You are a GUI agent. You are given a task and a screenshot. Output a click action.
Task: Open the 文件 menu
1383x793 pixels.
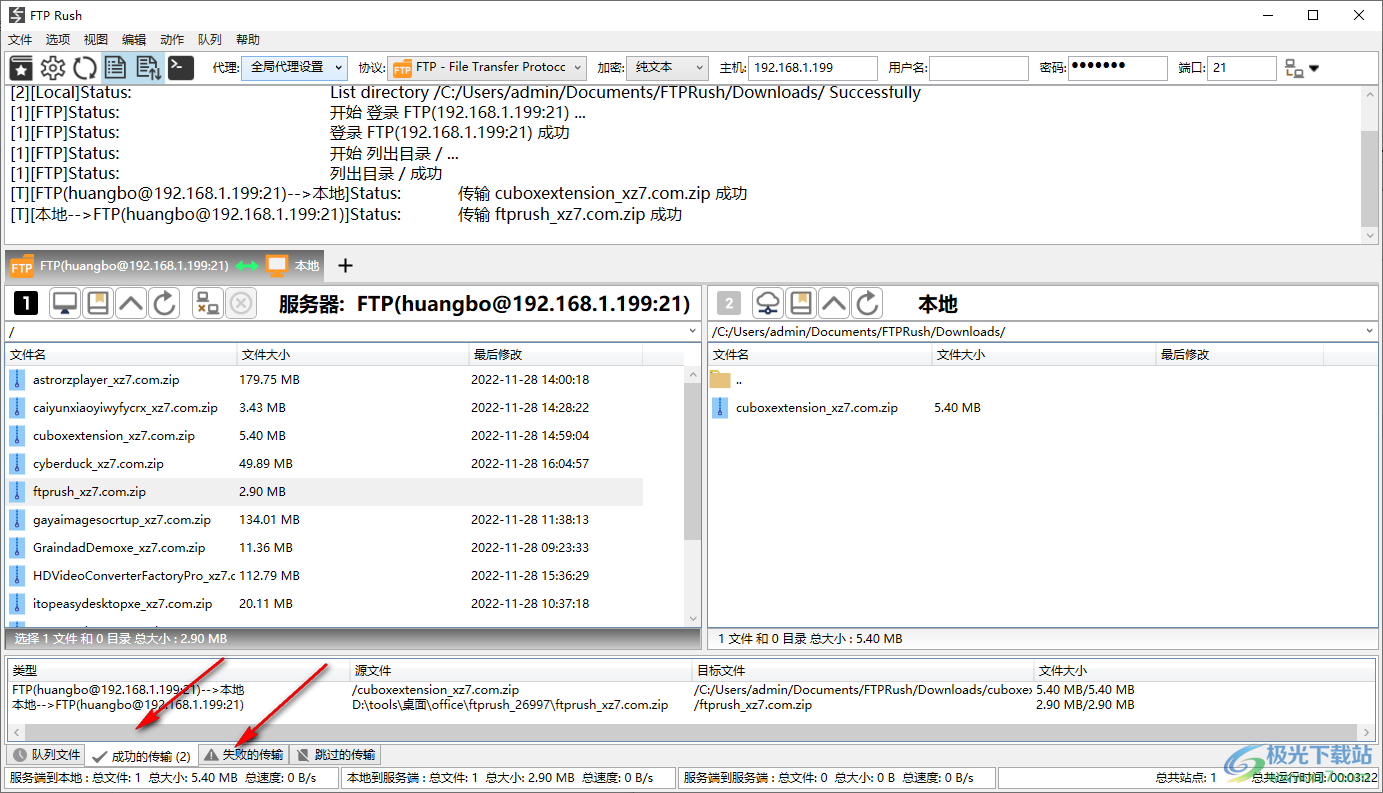20,40
